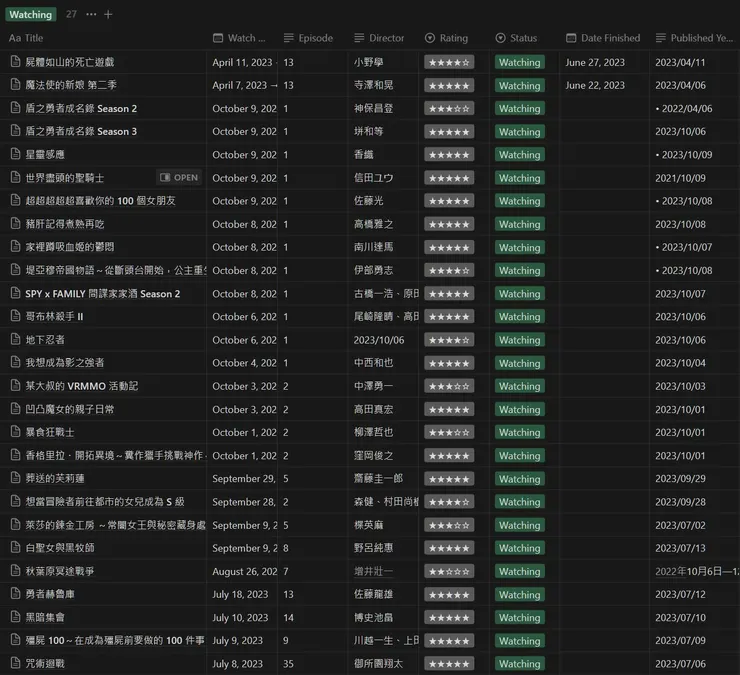This screenshot has height=675, width=740.
Task: Click page icon of 盾之勇者成名錄 Season 3
Action: [x=16, y=131]
